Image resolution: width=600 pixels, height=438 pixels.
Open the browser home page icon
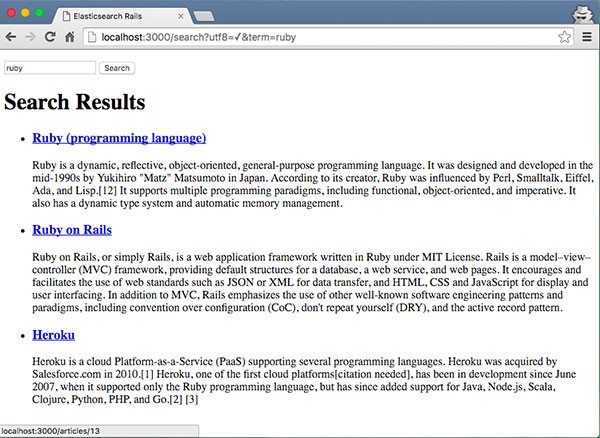pos(70,37)
